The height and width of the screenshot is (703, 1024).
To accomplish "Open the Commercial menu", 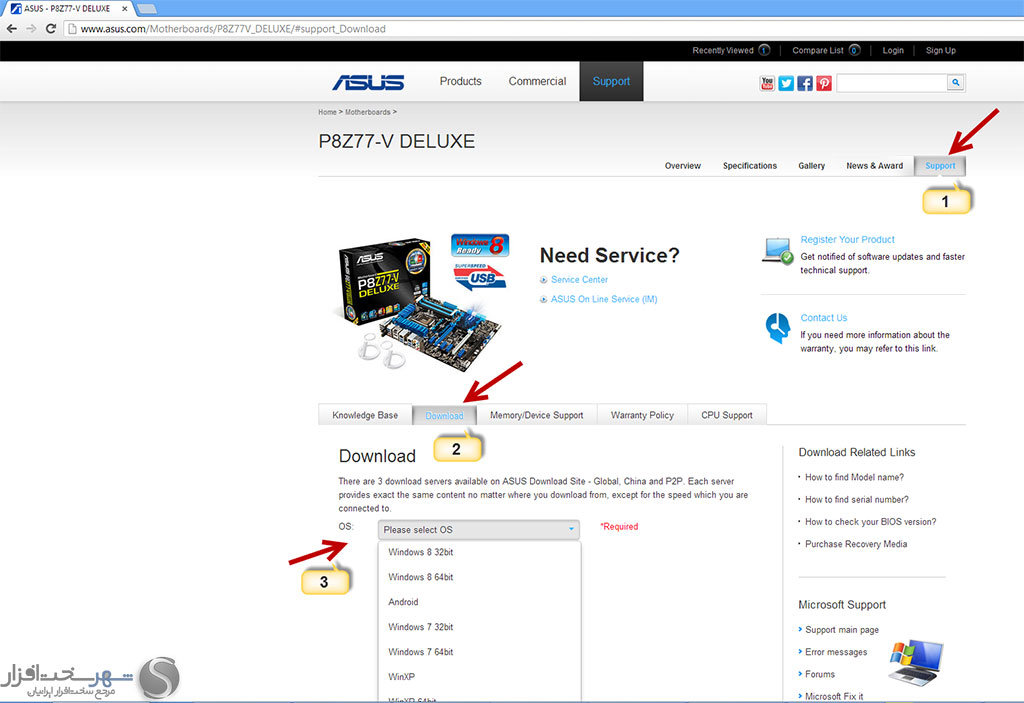I will (537, 81).
